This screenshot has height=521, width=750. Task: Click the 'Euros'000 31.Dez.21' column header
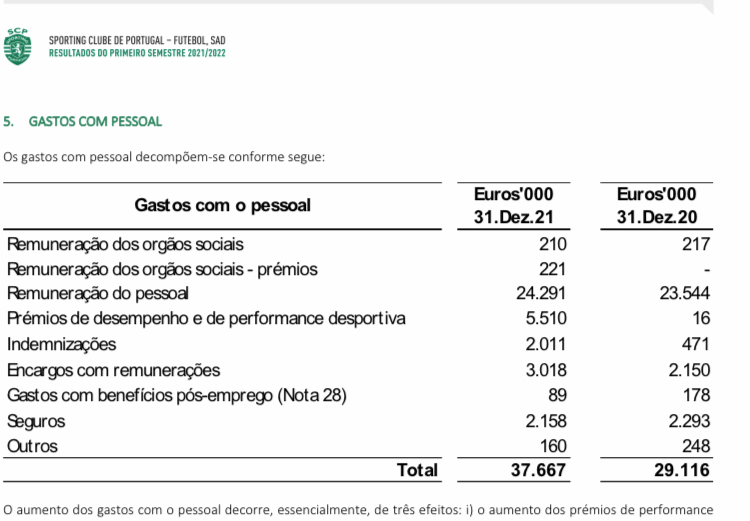(514, 206)
